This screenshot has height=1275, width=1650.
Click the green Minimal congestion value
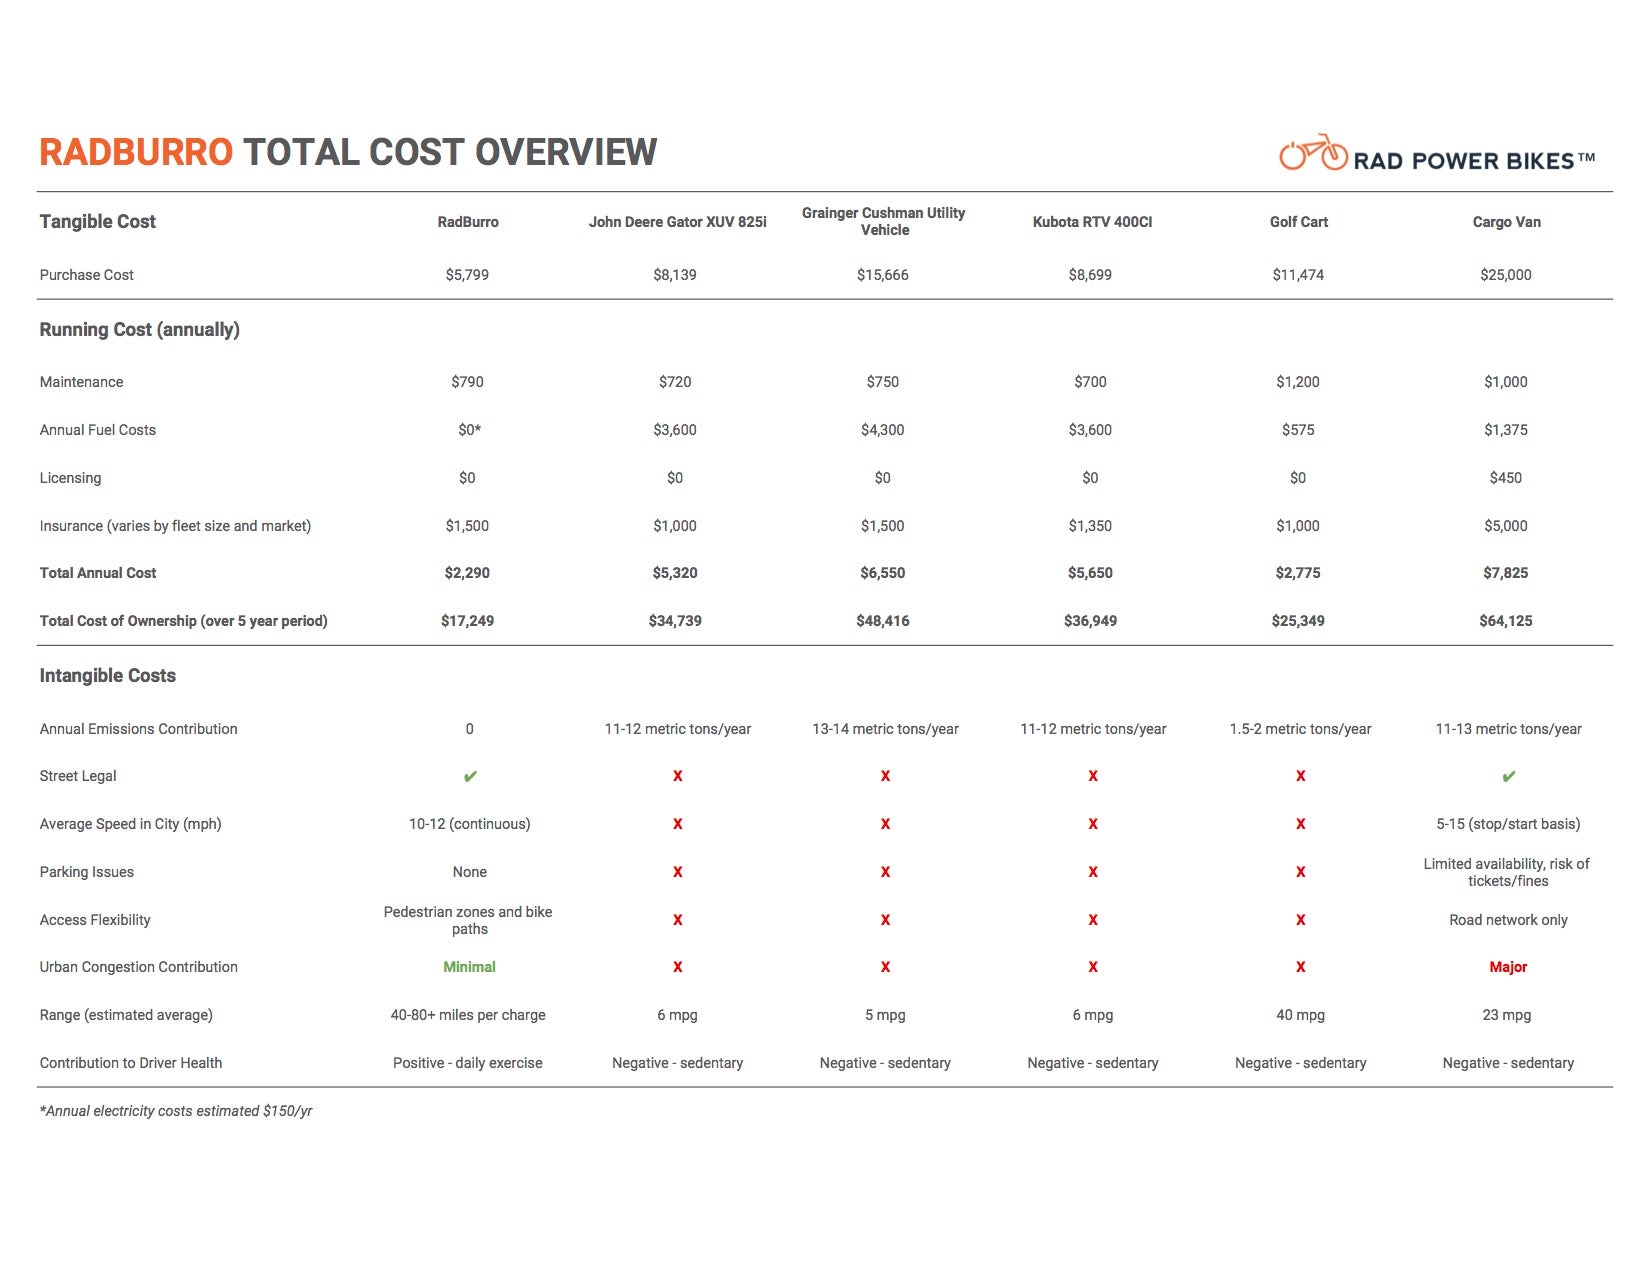469,967
